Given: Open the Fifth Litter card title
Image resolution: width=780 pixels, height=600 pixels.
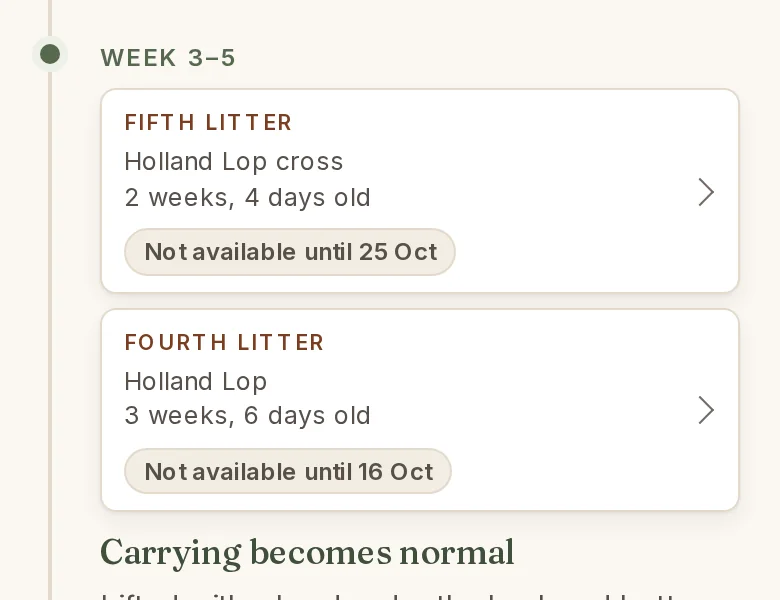Looking at the screenshot, I should coord(208,122).
